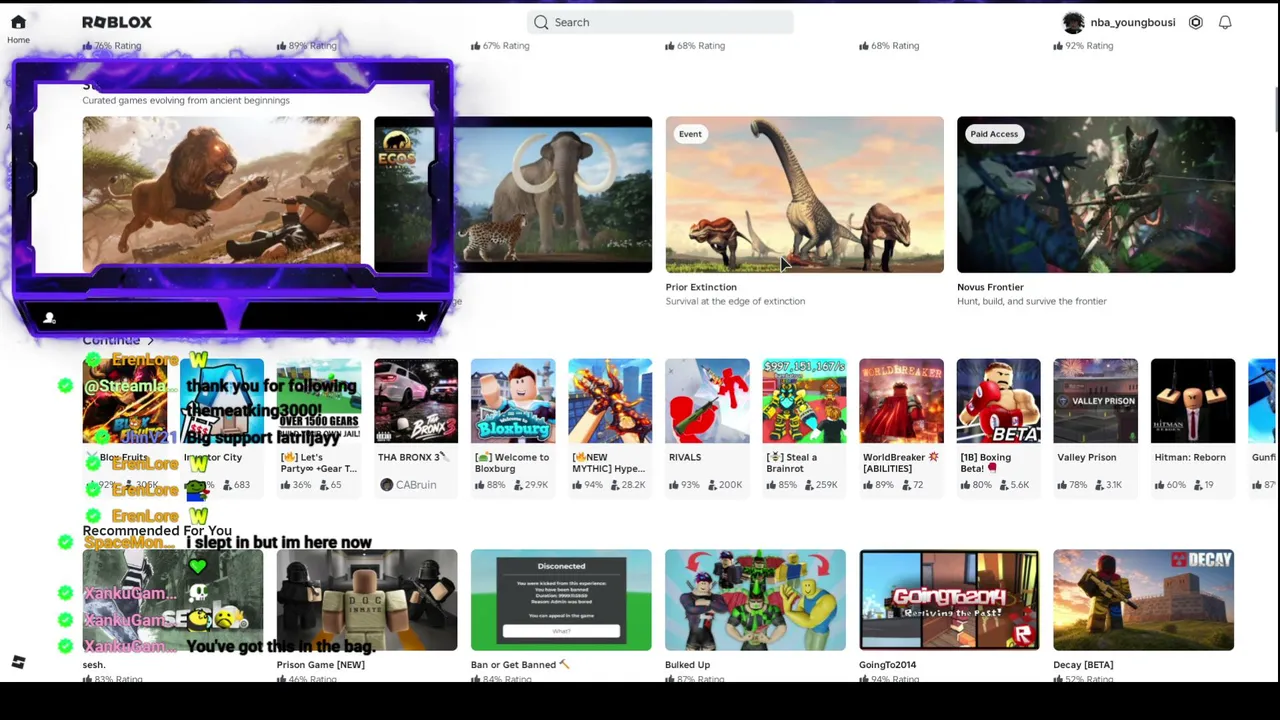Open the THA BRONX 3 thumbnail

(416, 400)
